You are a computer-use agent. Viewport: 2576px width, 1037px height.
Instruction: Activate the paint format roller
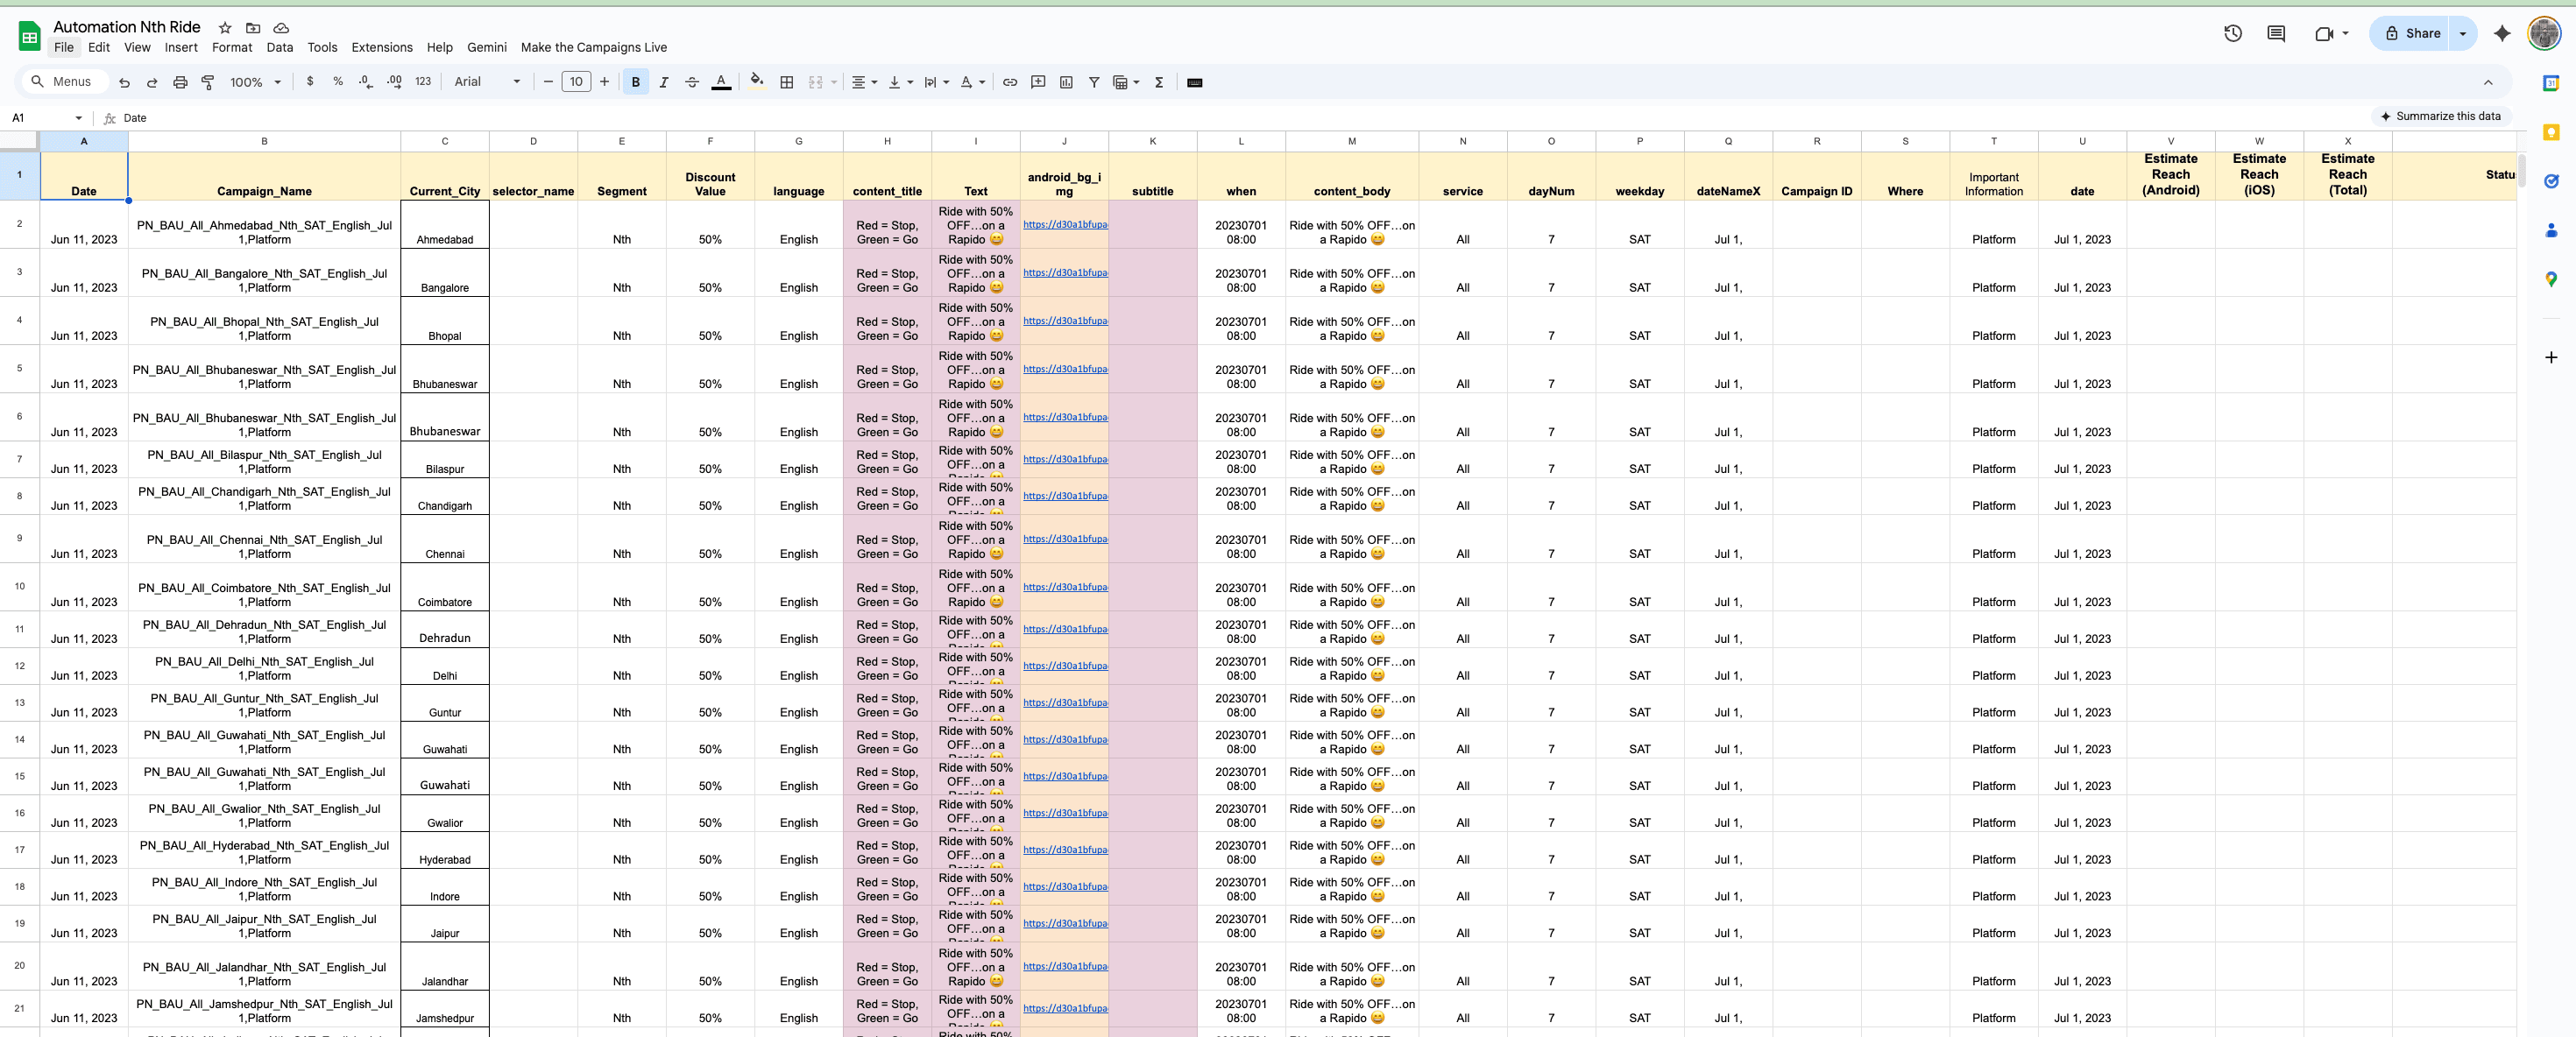pyautogui.click(x=208, y=82)
